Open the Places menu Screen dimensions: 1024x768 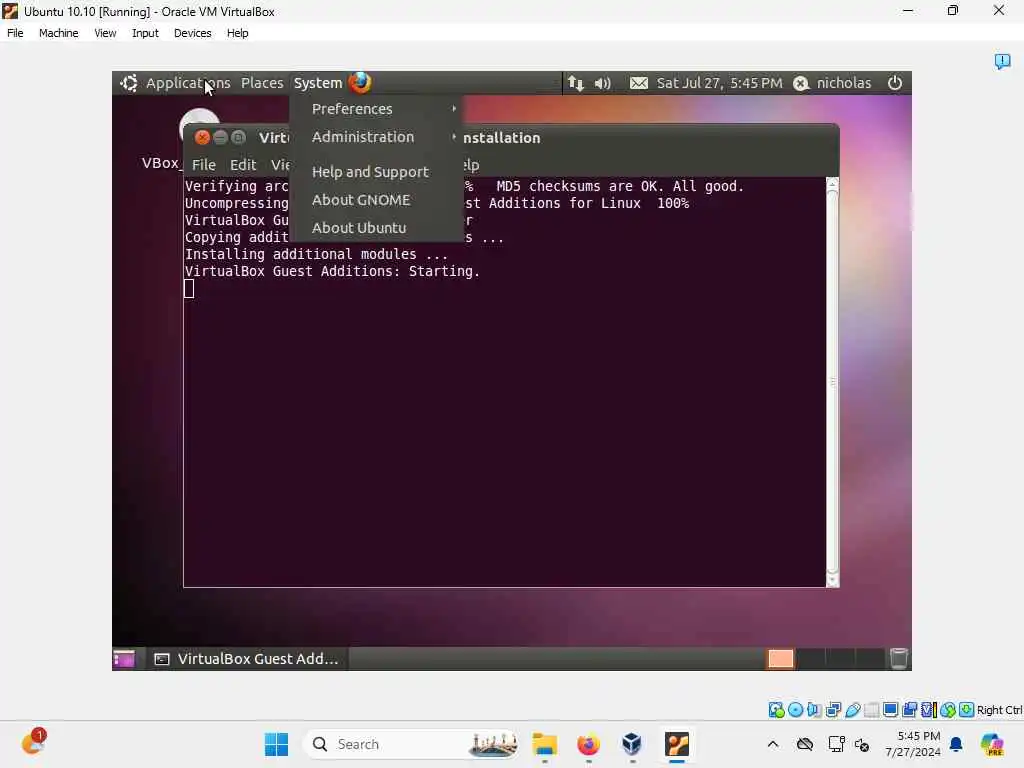262,83
